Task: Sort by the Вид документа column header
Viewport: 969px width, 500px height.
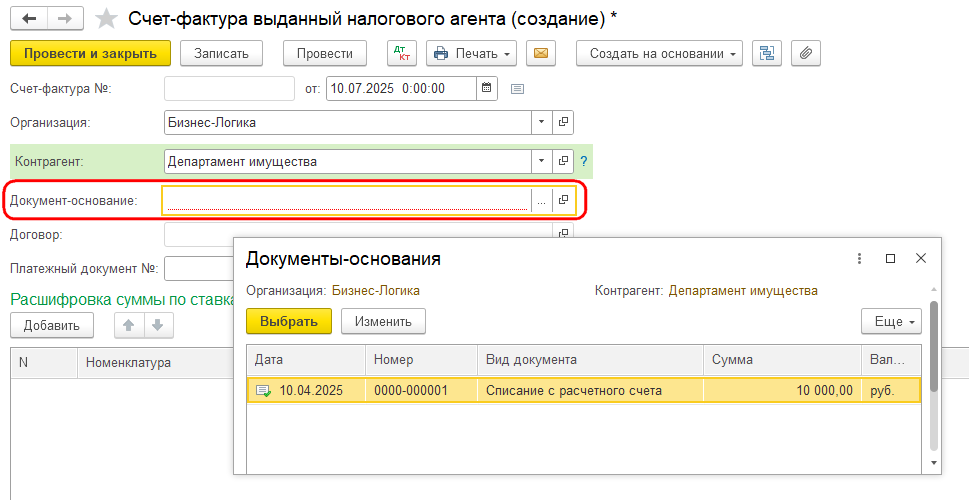Action: tap(590, 360)
